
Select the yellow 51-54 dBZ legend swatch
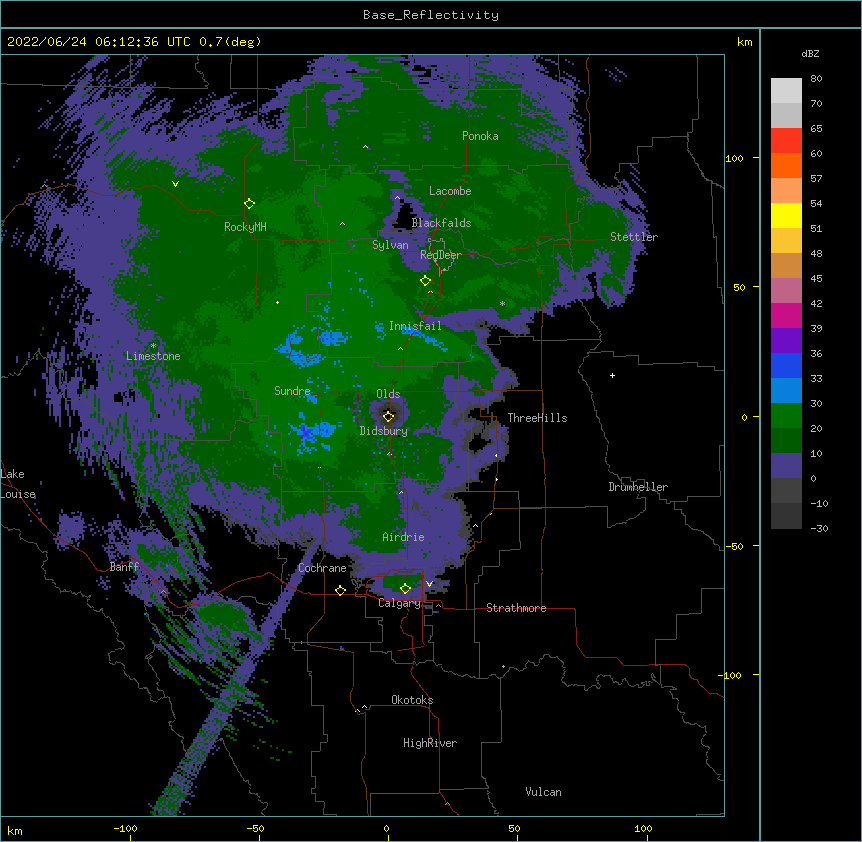786,215
